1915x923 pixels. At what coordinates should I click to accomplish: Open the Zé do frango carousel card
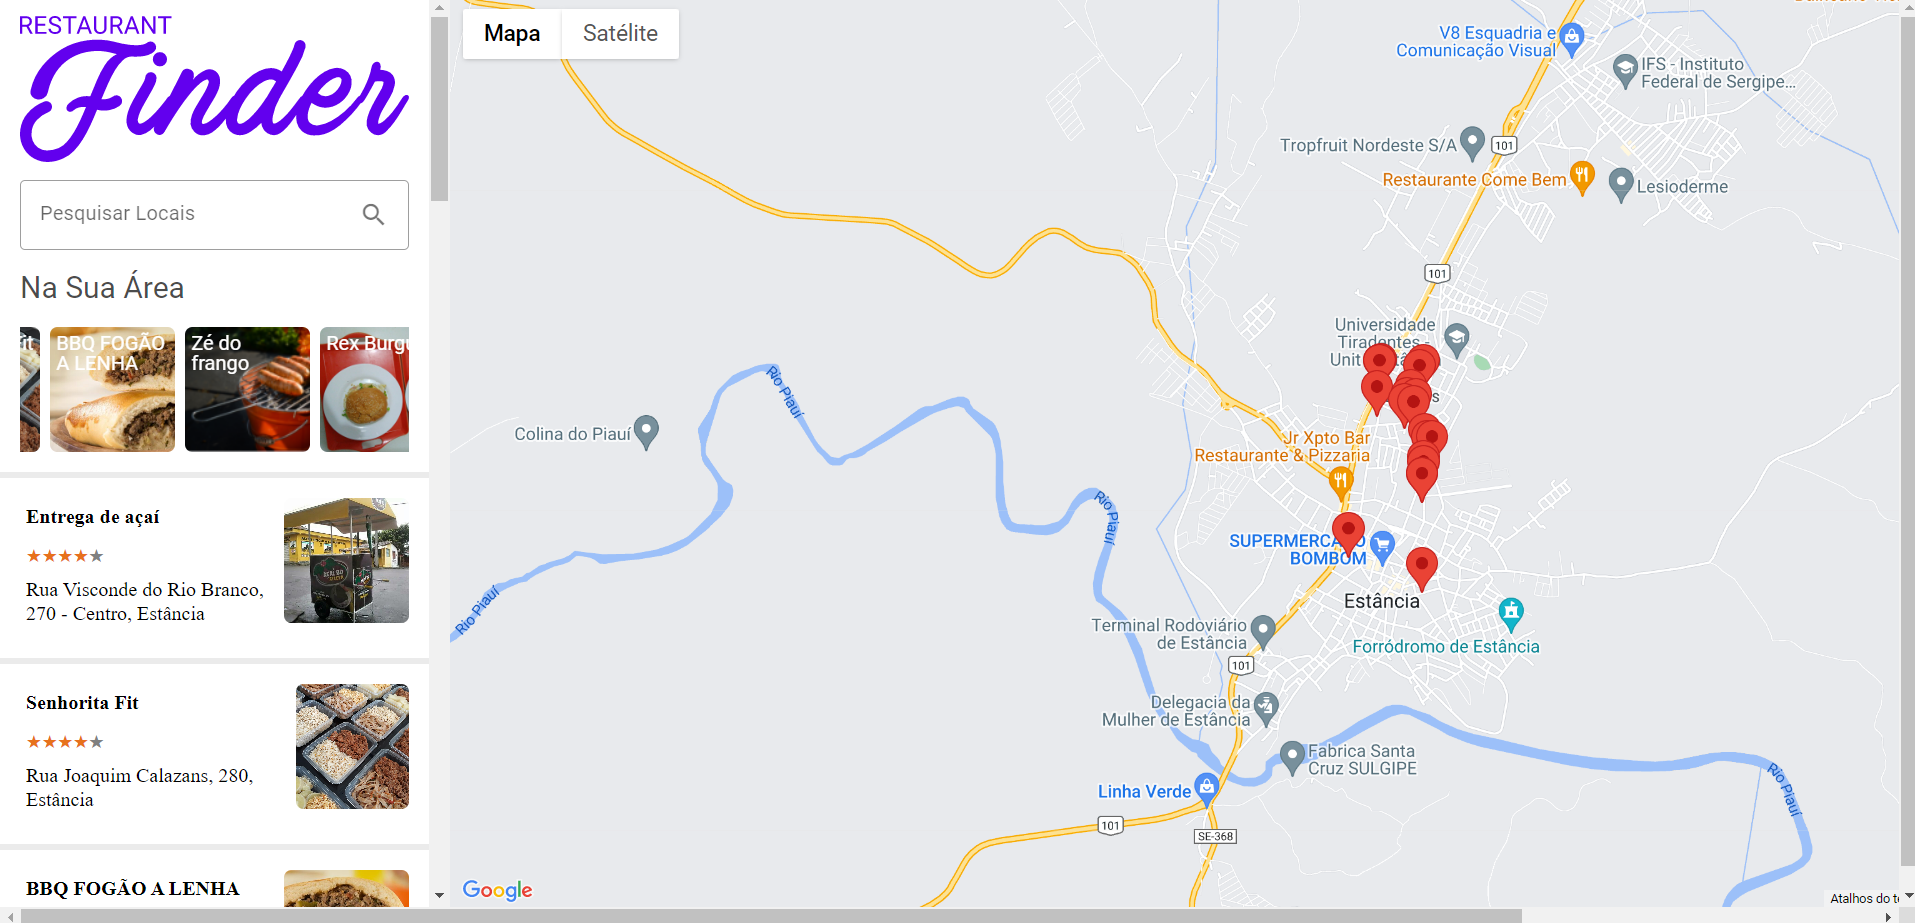[247, 389]
